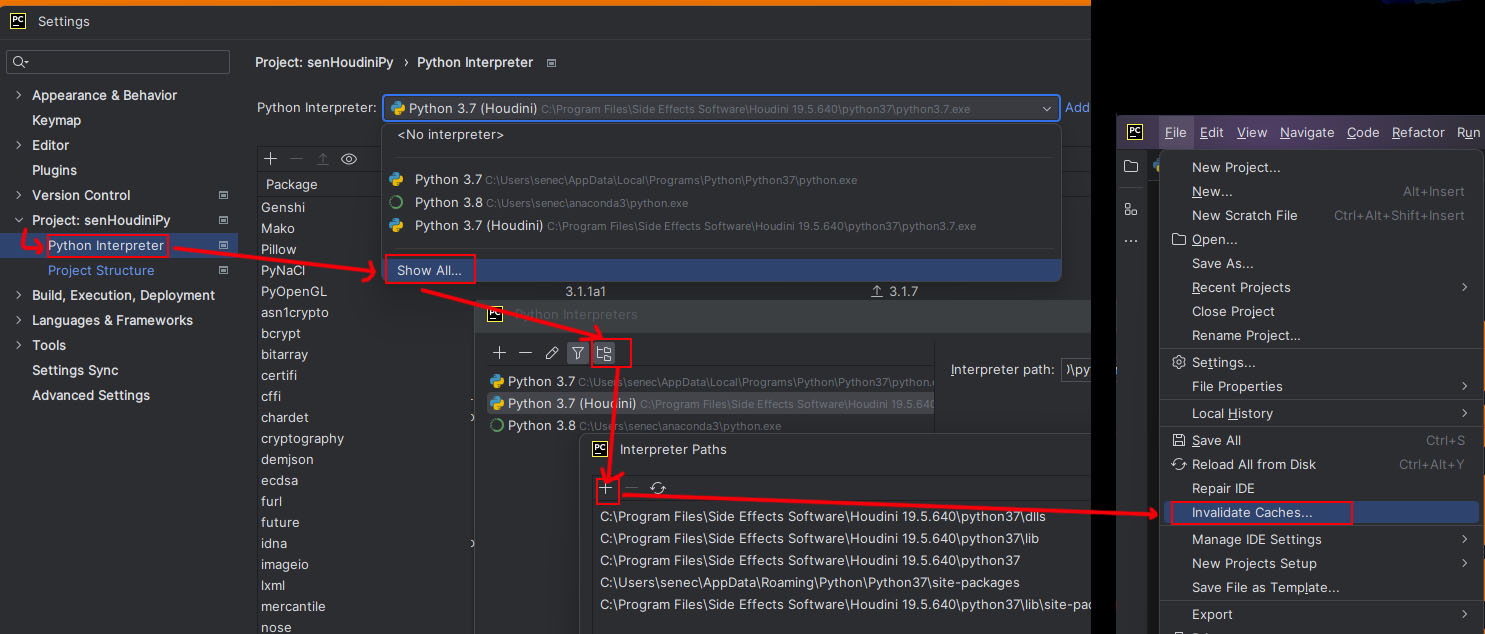The width and height of the screenshot is (1485, 634).
Task: Open Local History submenu
Action: pyautogui.click(x=1232, y=413)
